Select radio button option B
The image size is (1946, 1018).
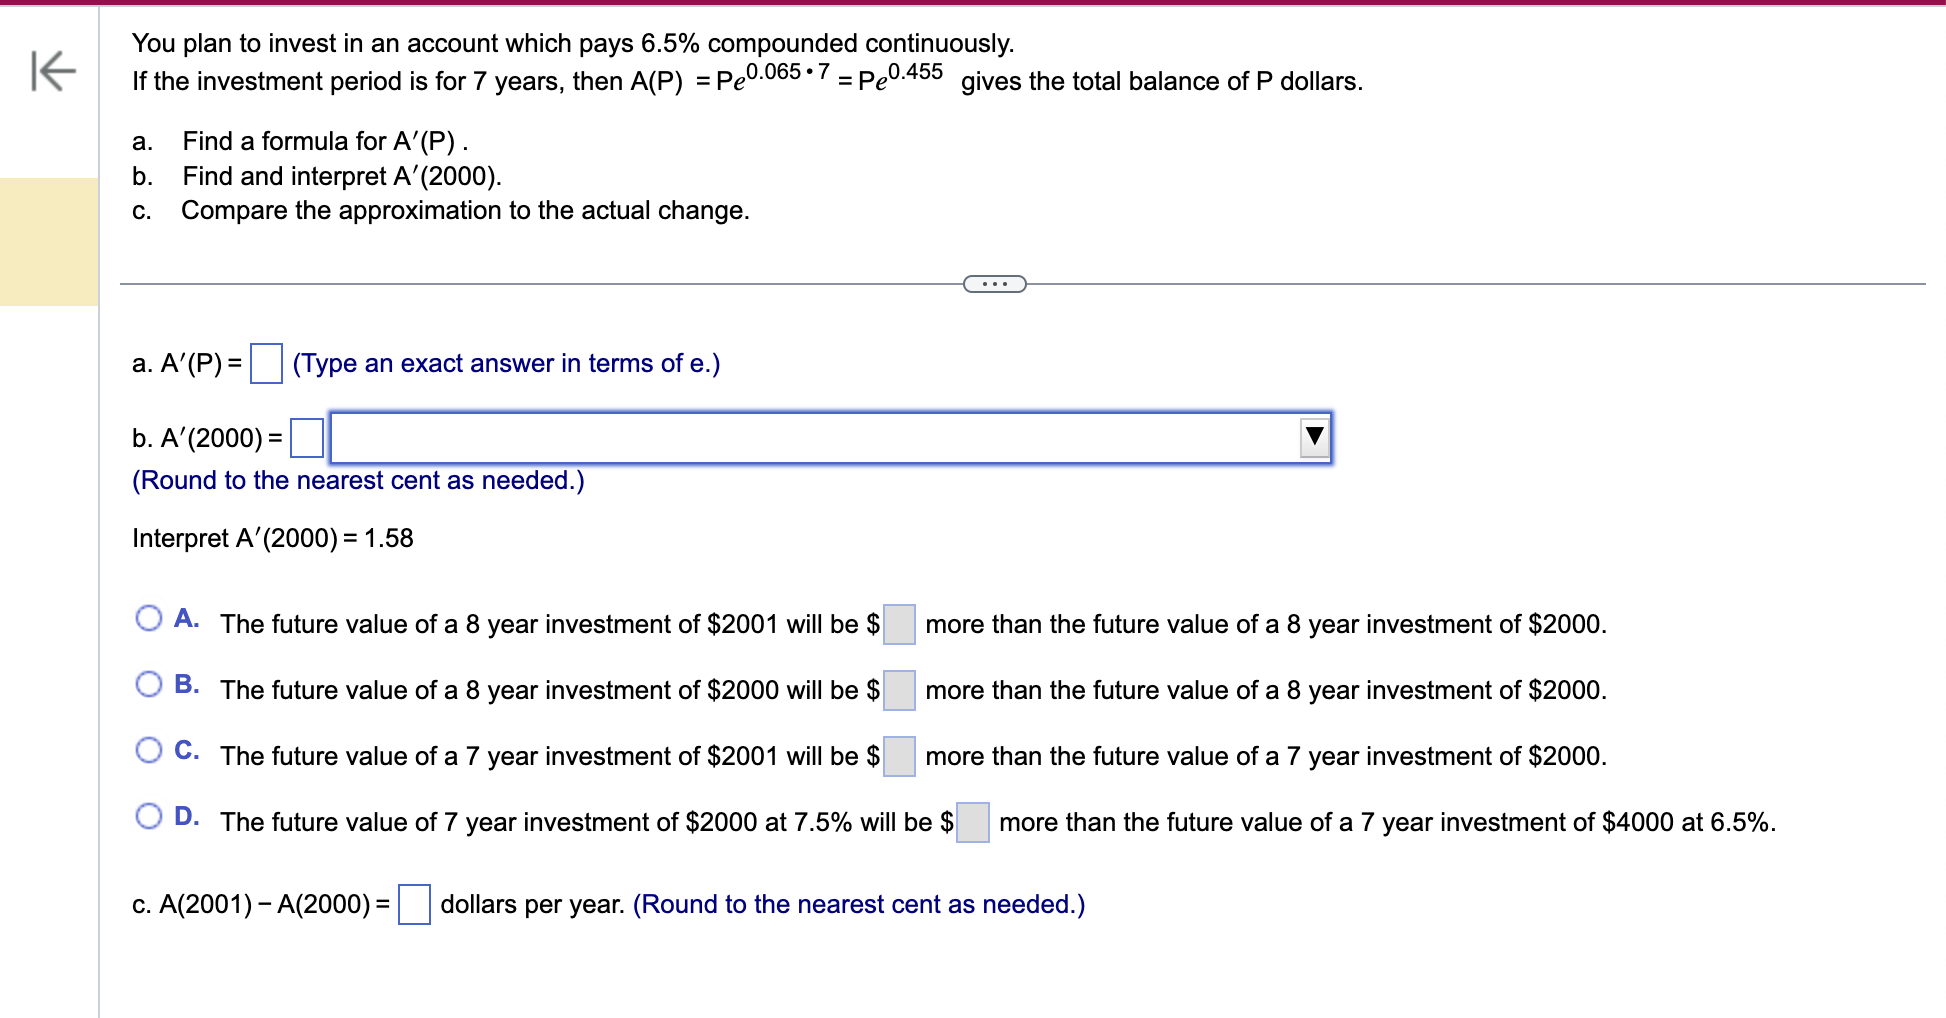[150, 684]
